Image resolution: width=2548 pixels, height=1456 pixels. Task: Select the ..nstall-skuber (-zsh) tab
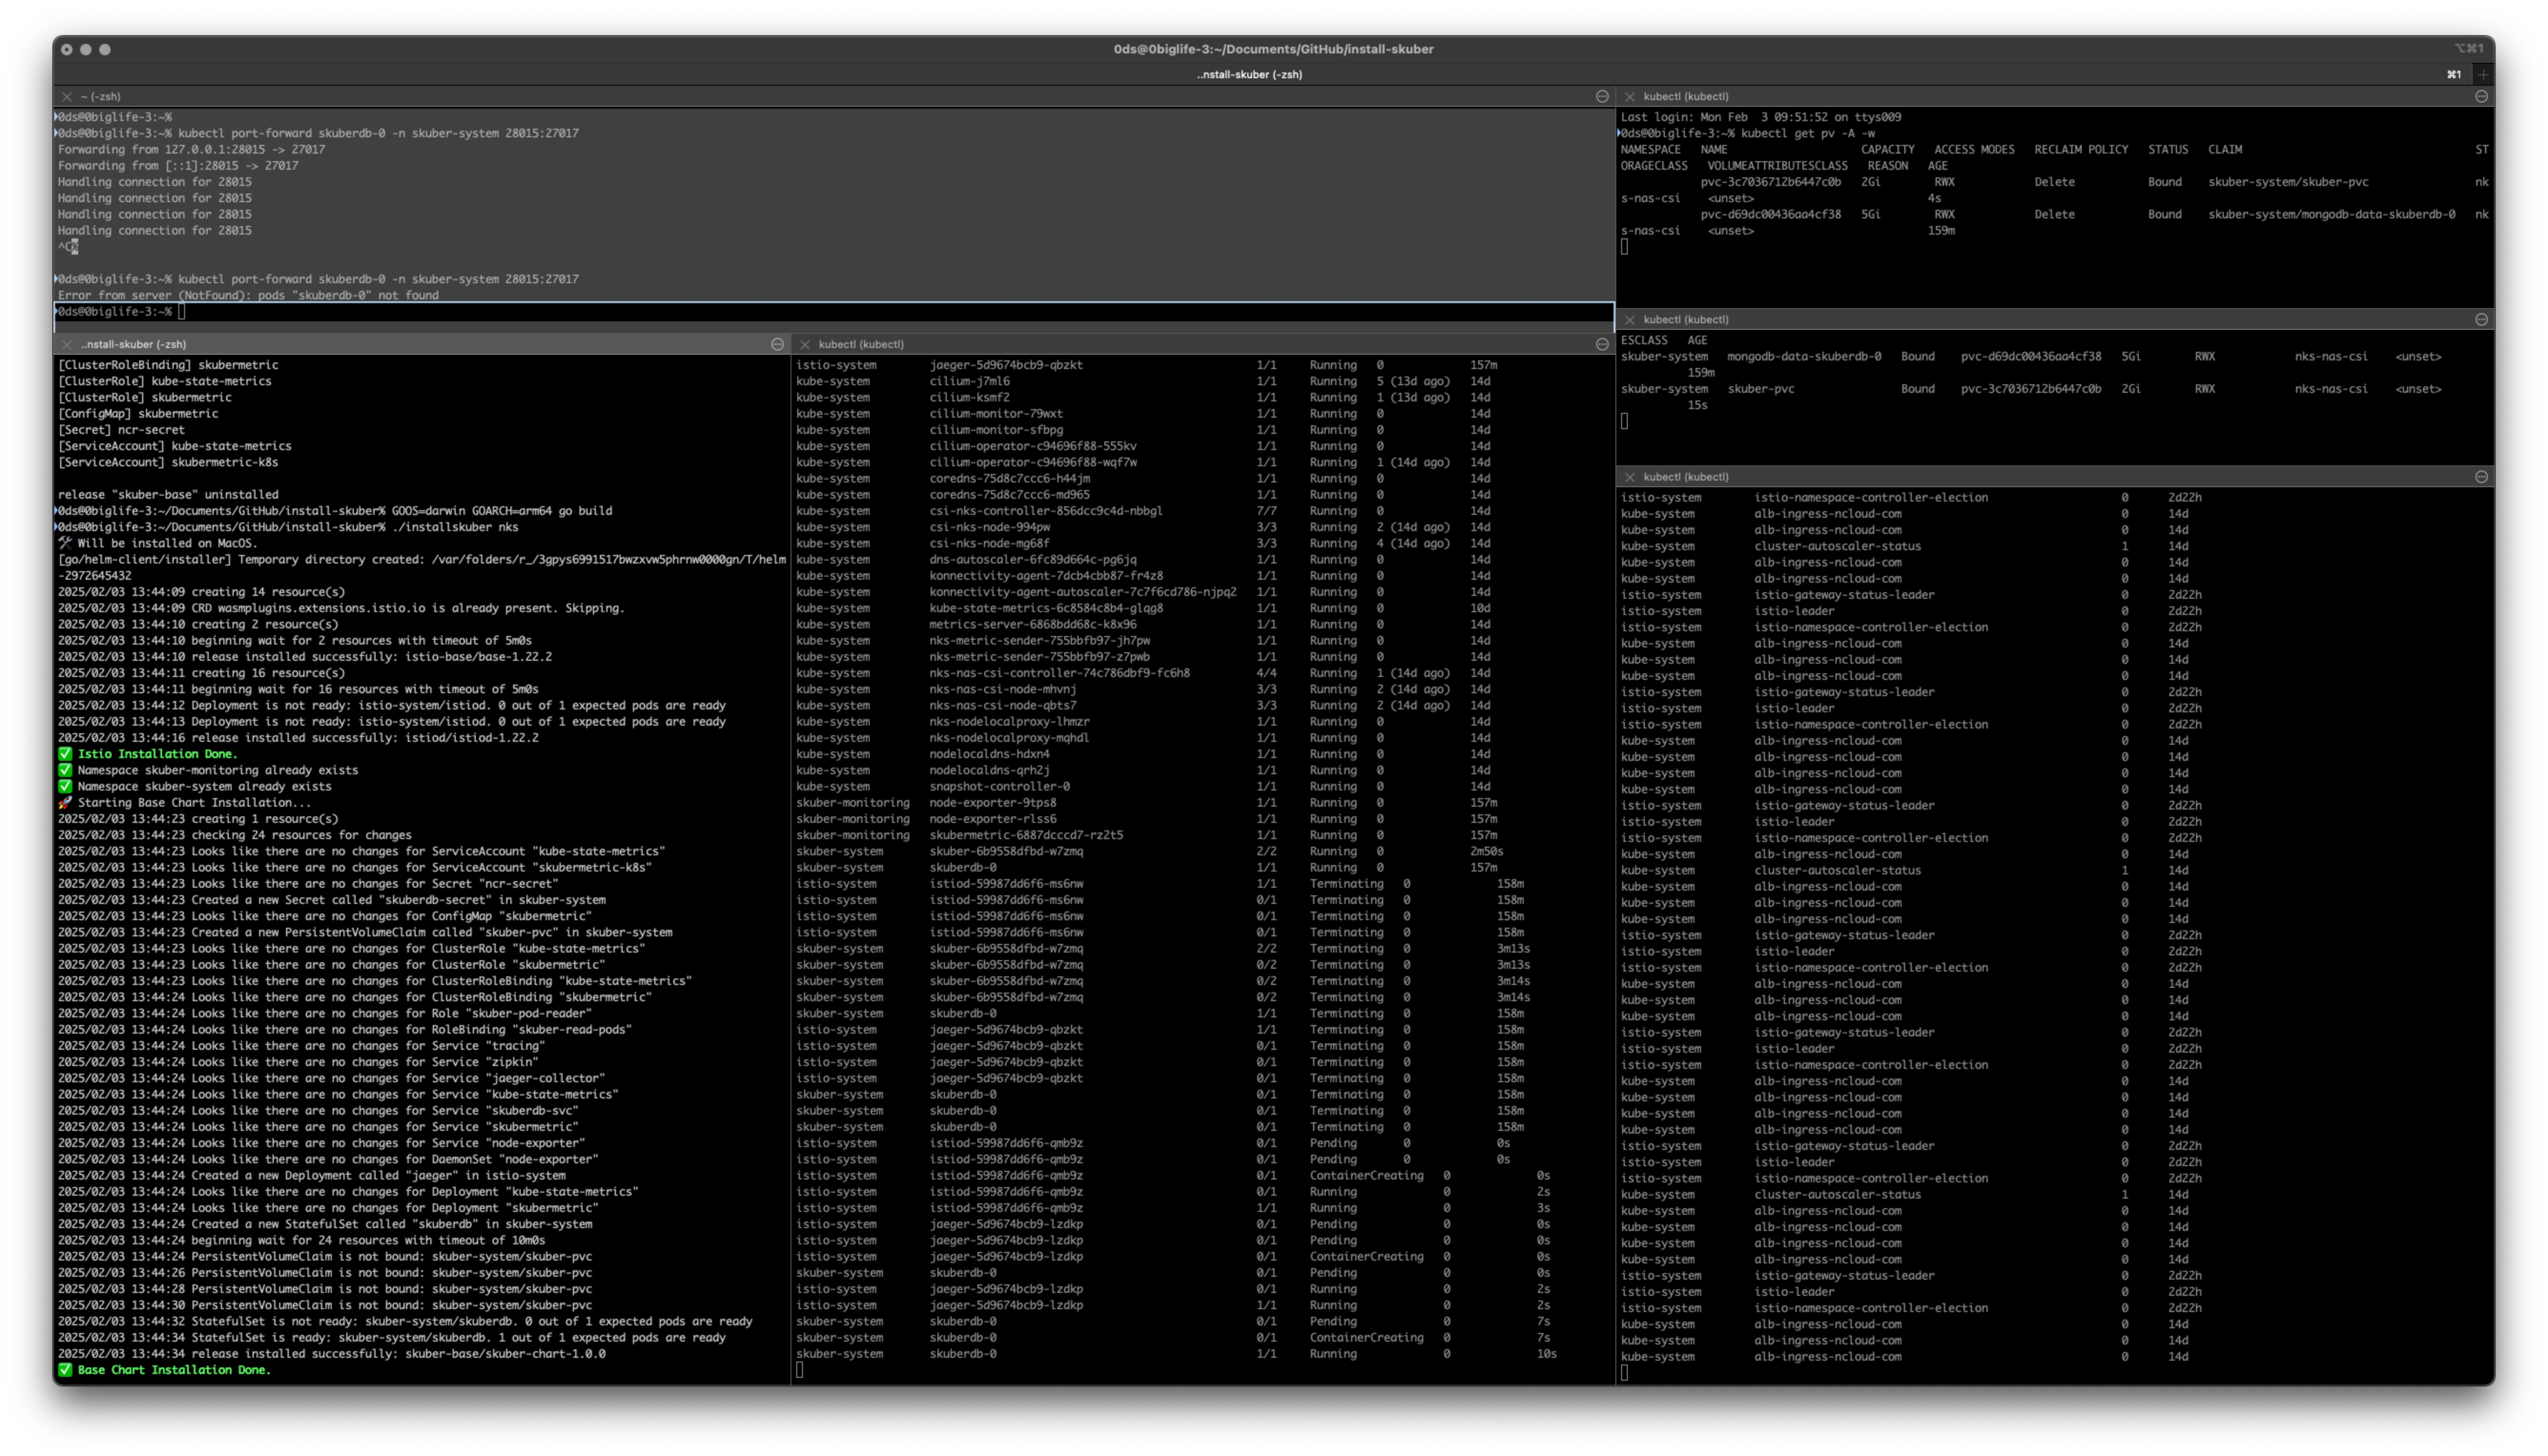1249,74
